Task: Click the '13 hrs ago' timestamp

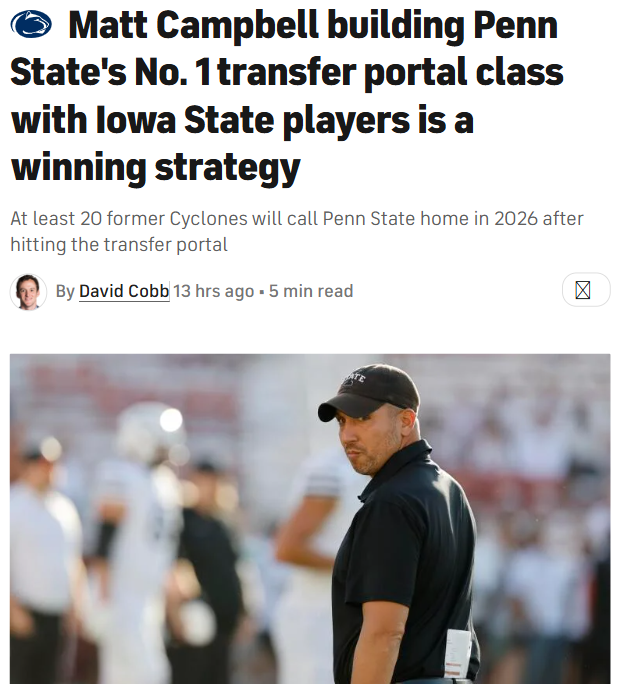Action: pyautogui.click(x=213, y=291)
